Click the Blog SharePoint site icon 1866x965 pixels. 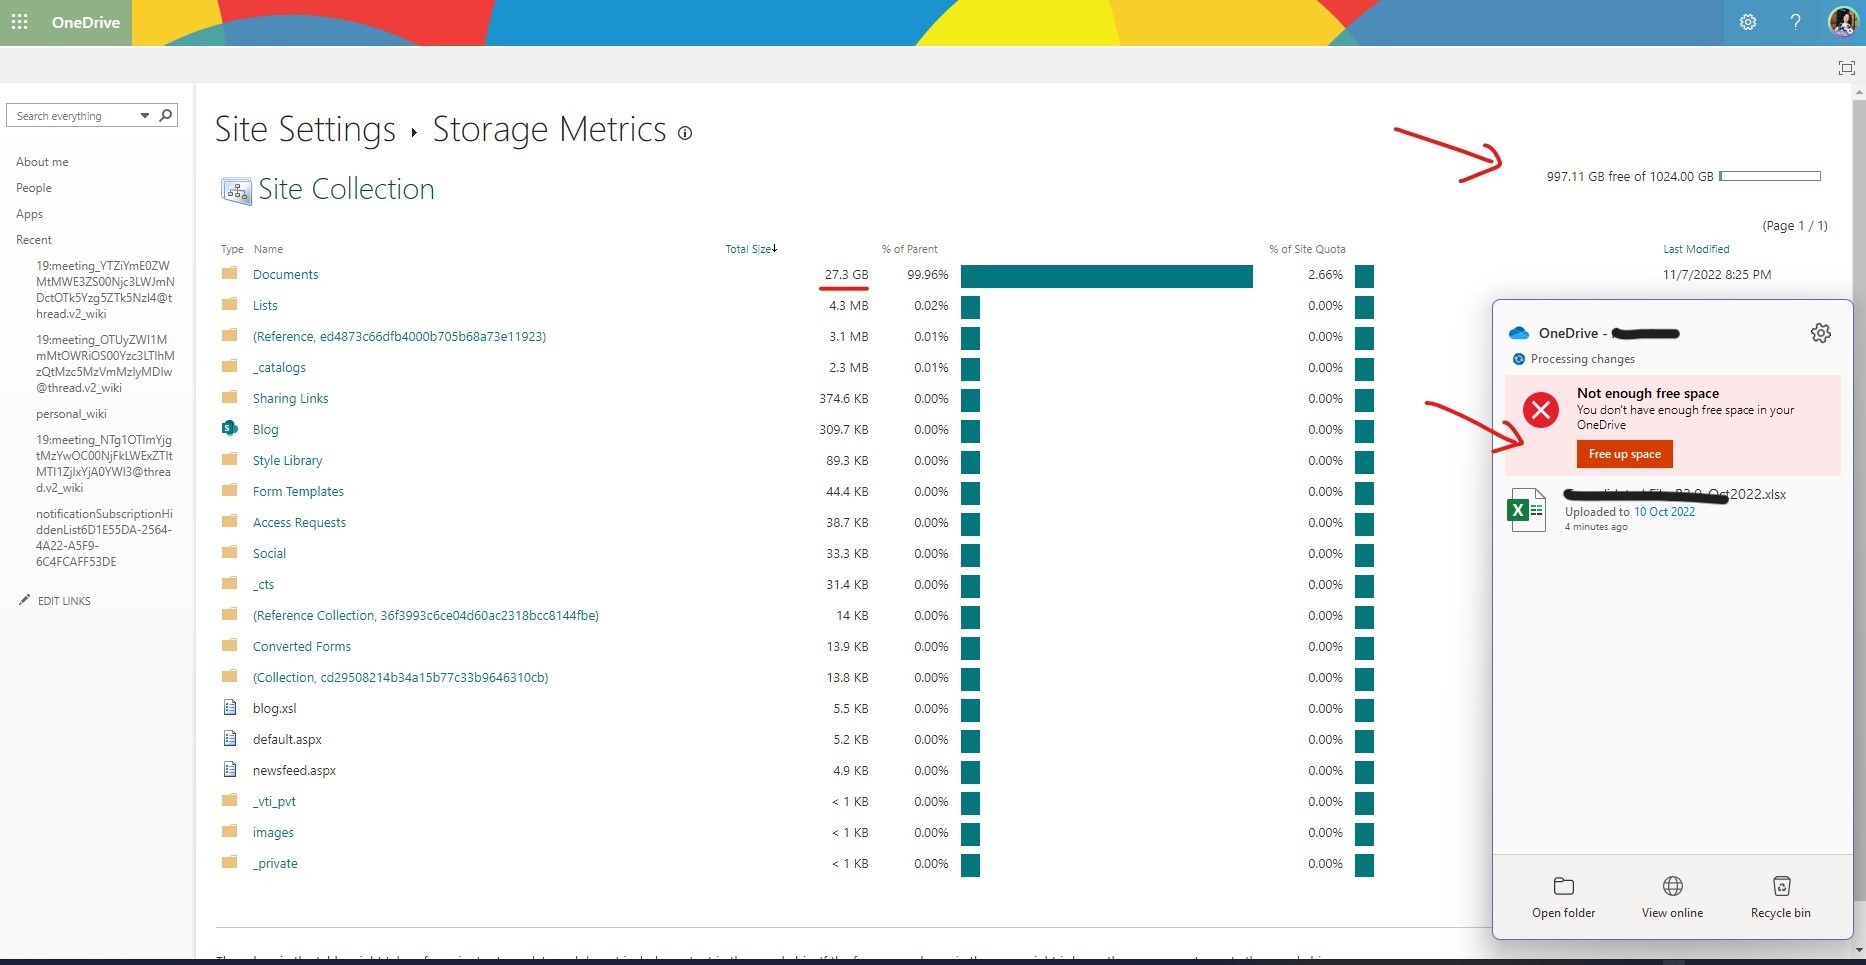(230, 429)
